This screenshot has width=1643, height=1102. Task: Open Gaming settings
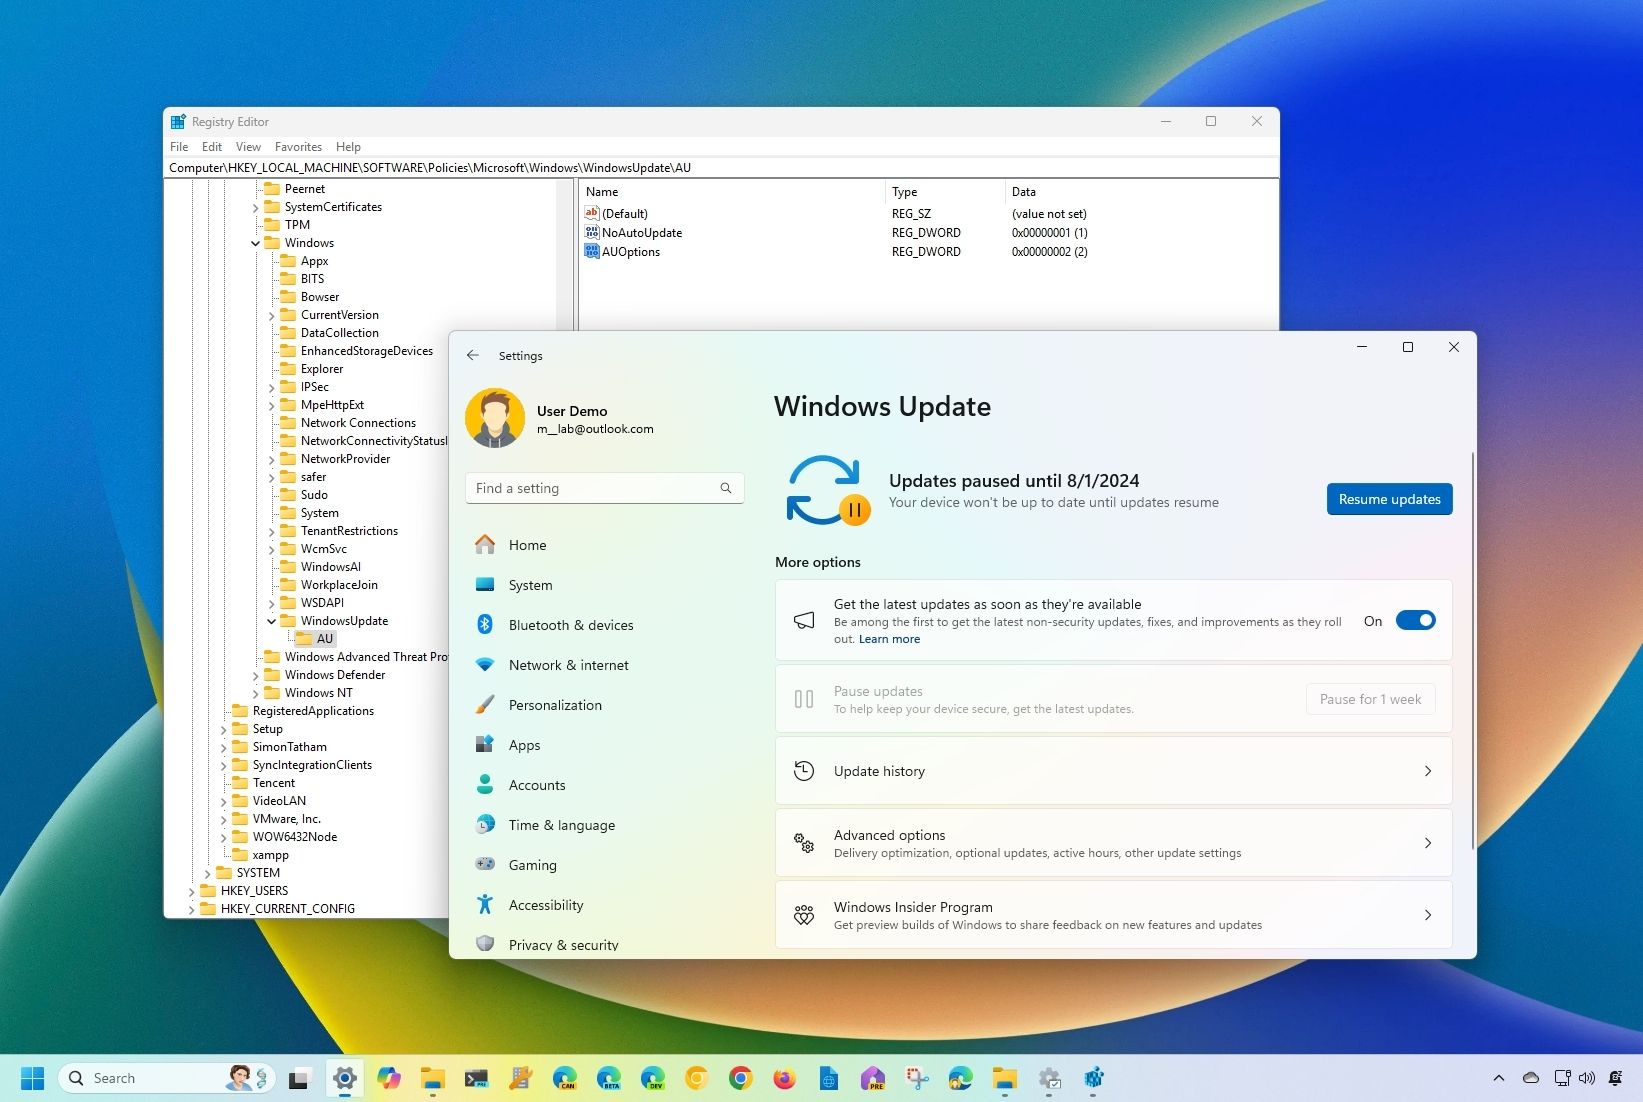pyautogui.click(x=532, y=864)
